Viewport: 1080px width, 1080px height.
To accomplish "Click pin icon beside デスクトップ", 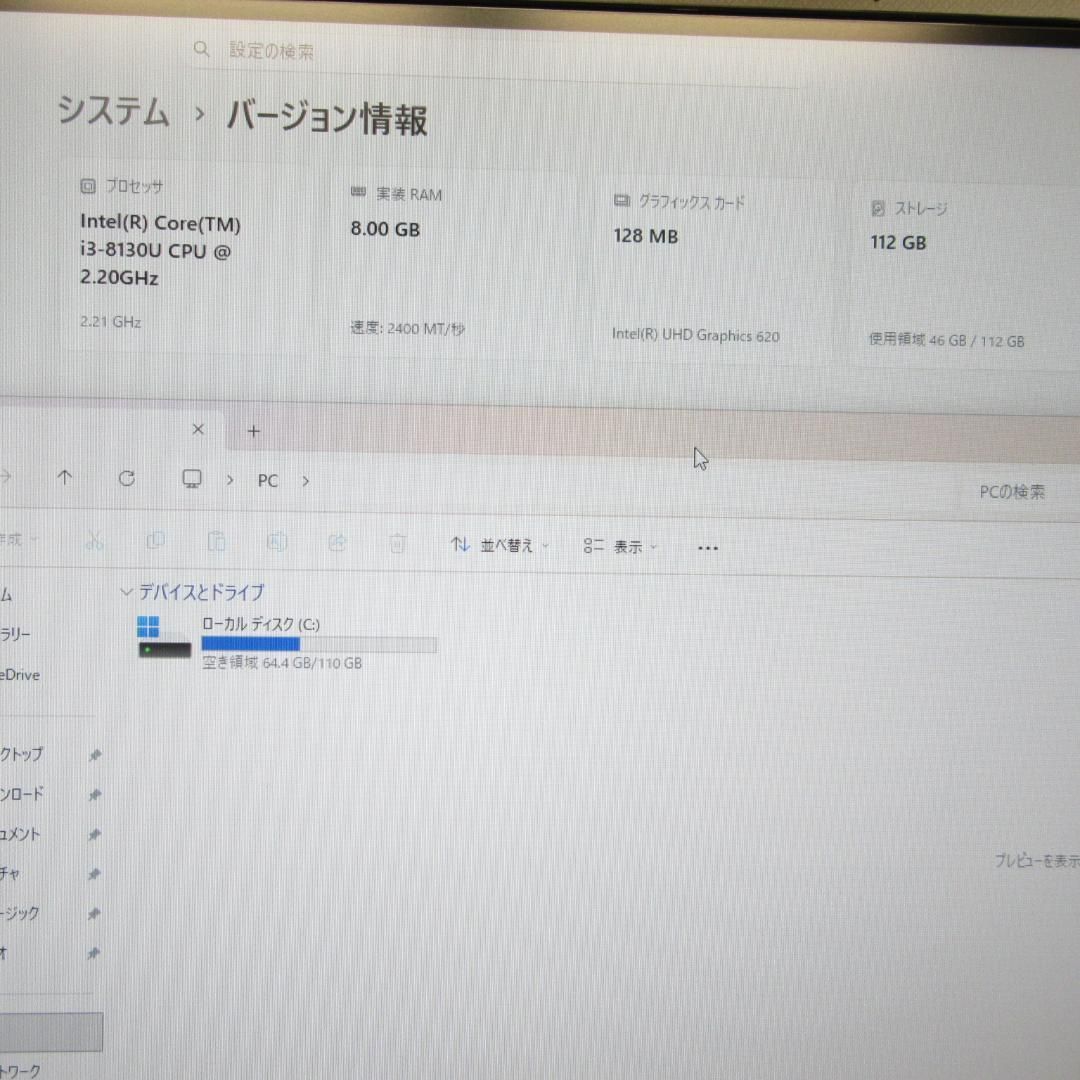I will tap(95, 756).
